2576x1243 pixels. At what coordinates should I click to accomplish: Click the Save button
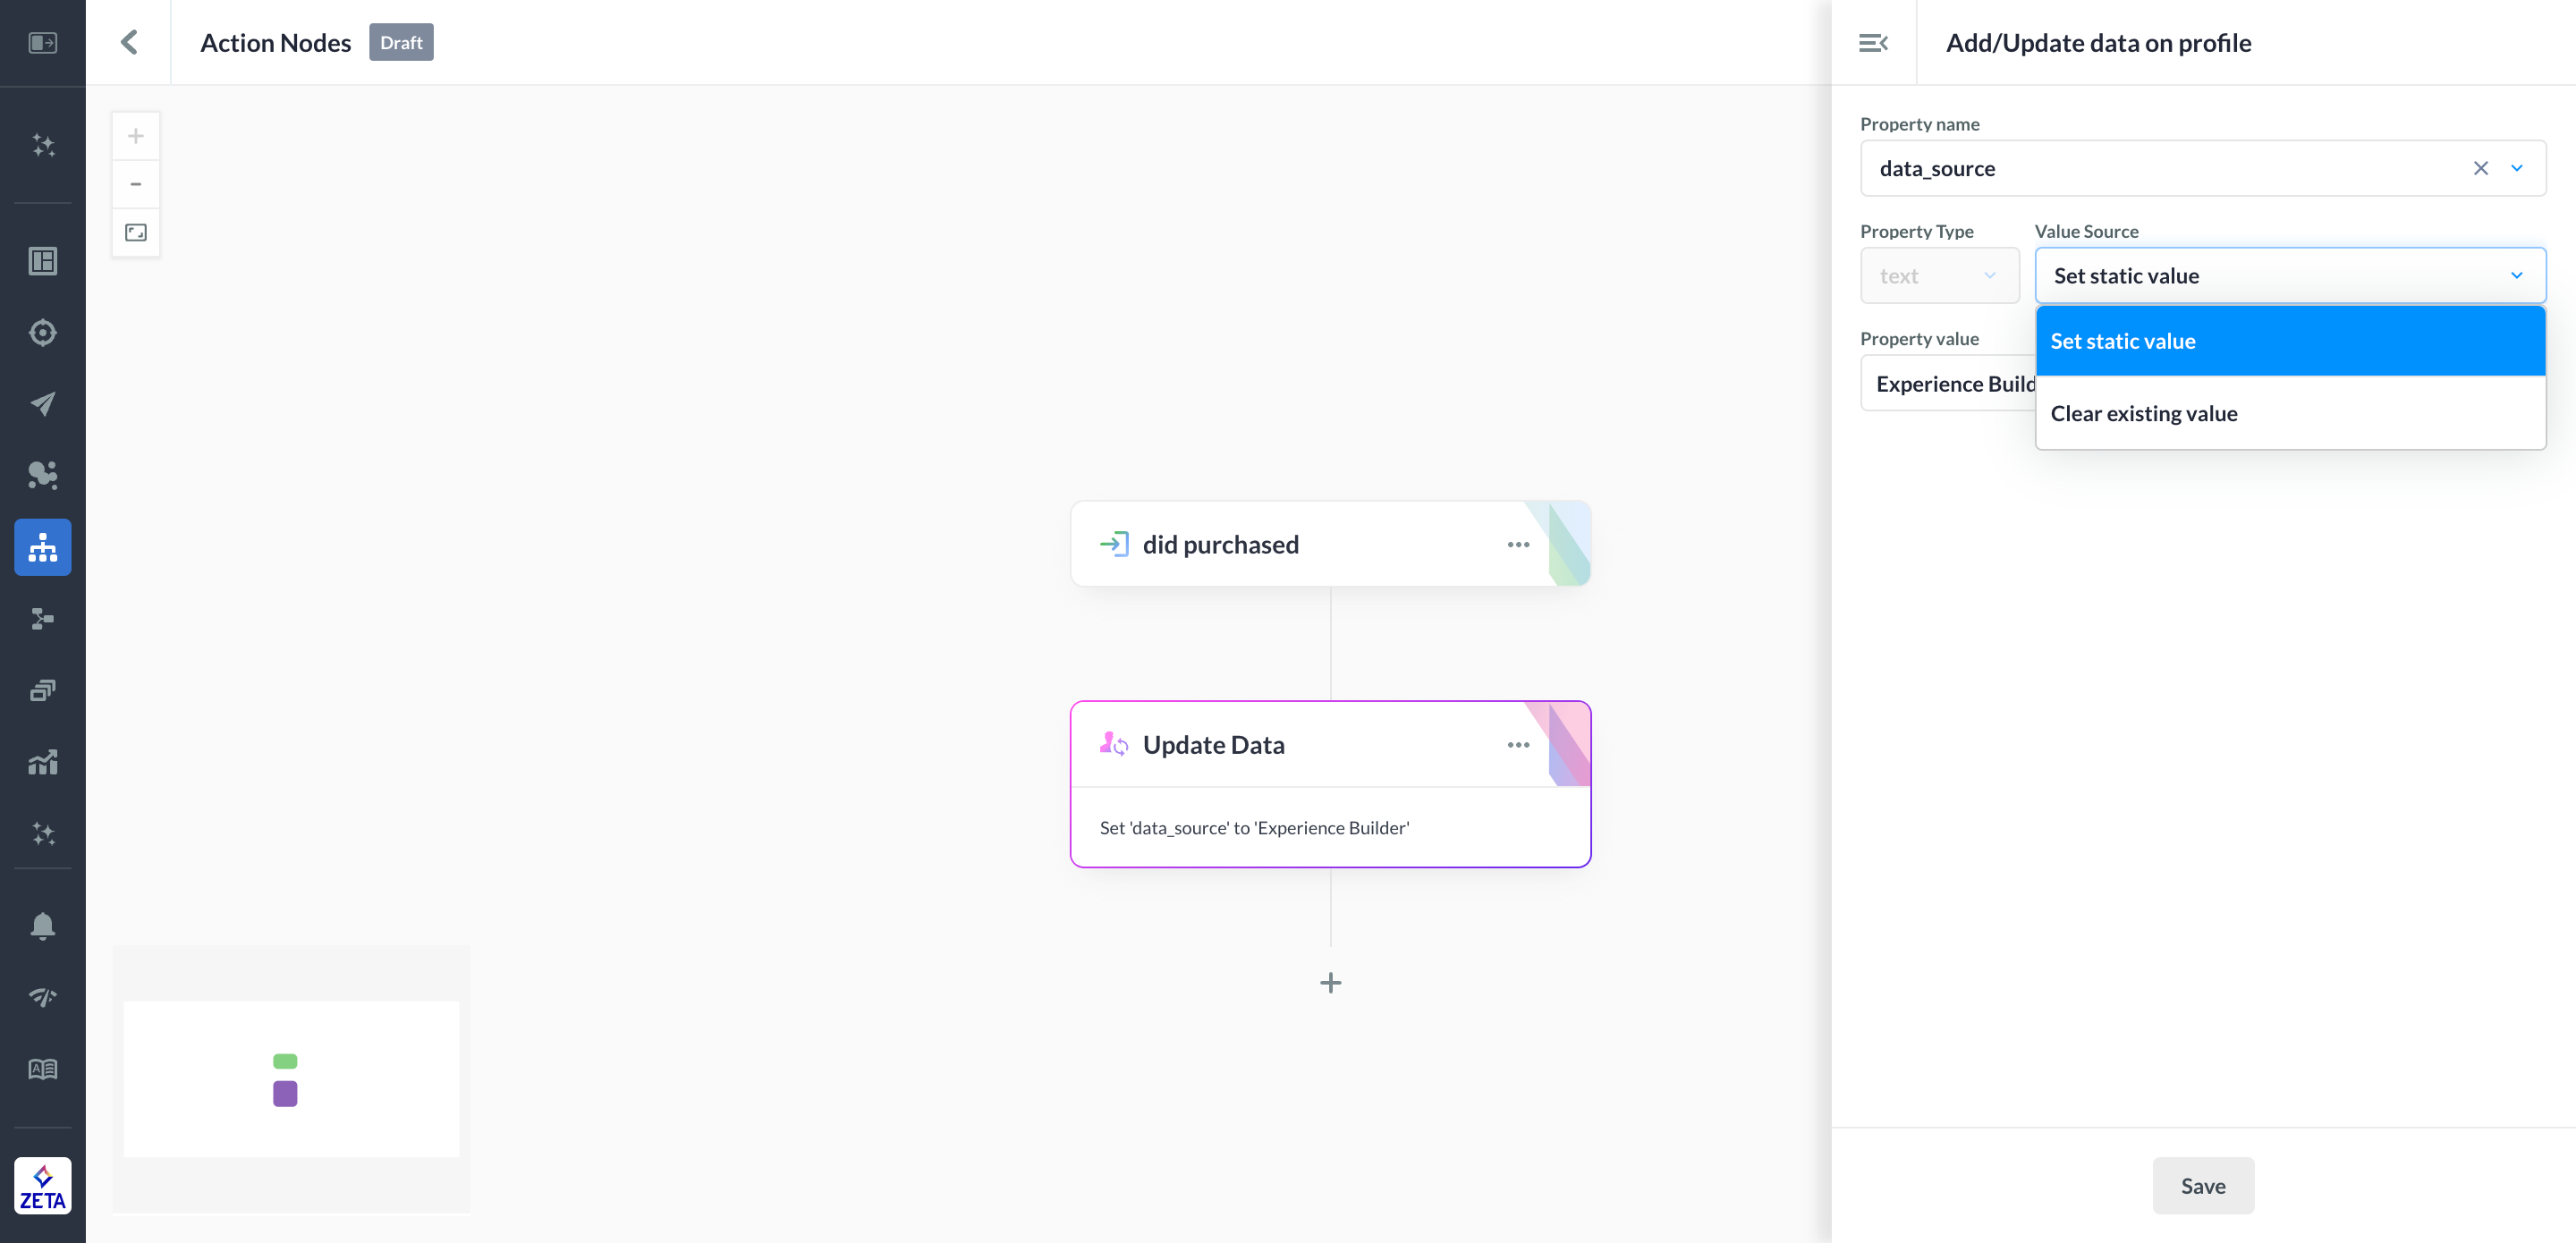coord(2203,1186)
